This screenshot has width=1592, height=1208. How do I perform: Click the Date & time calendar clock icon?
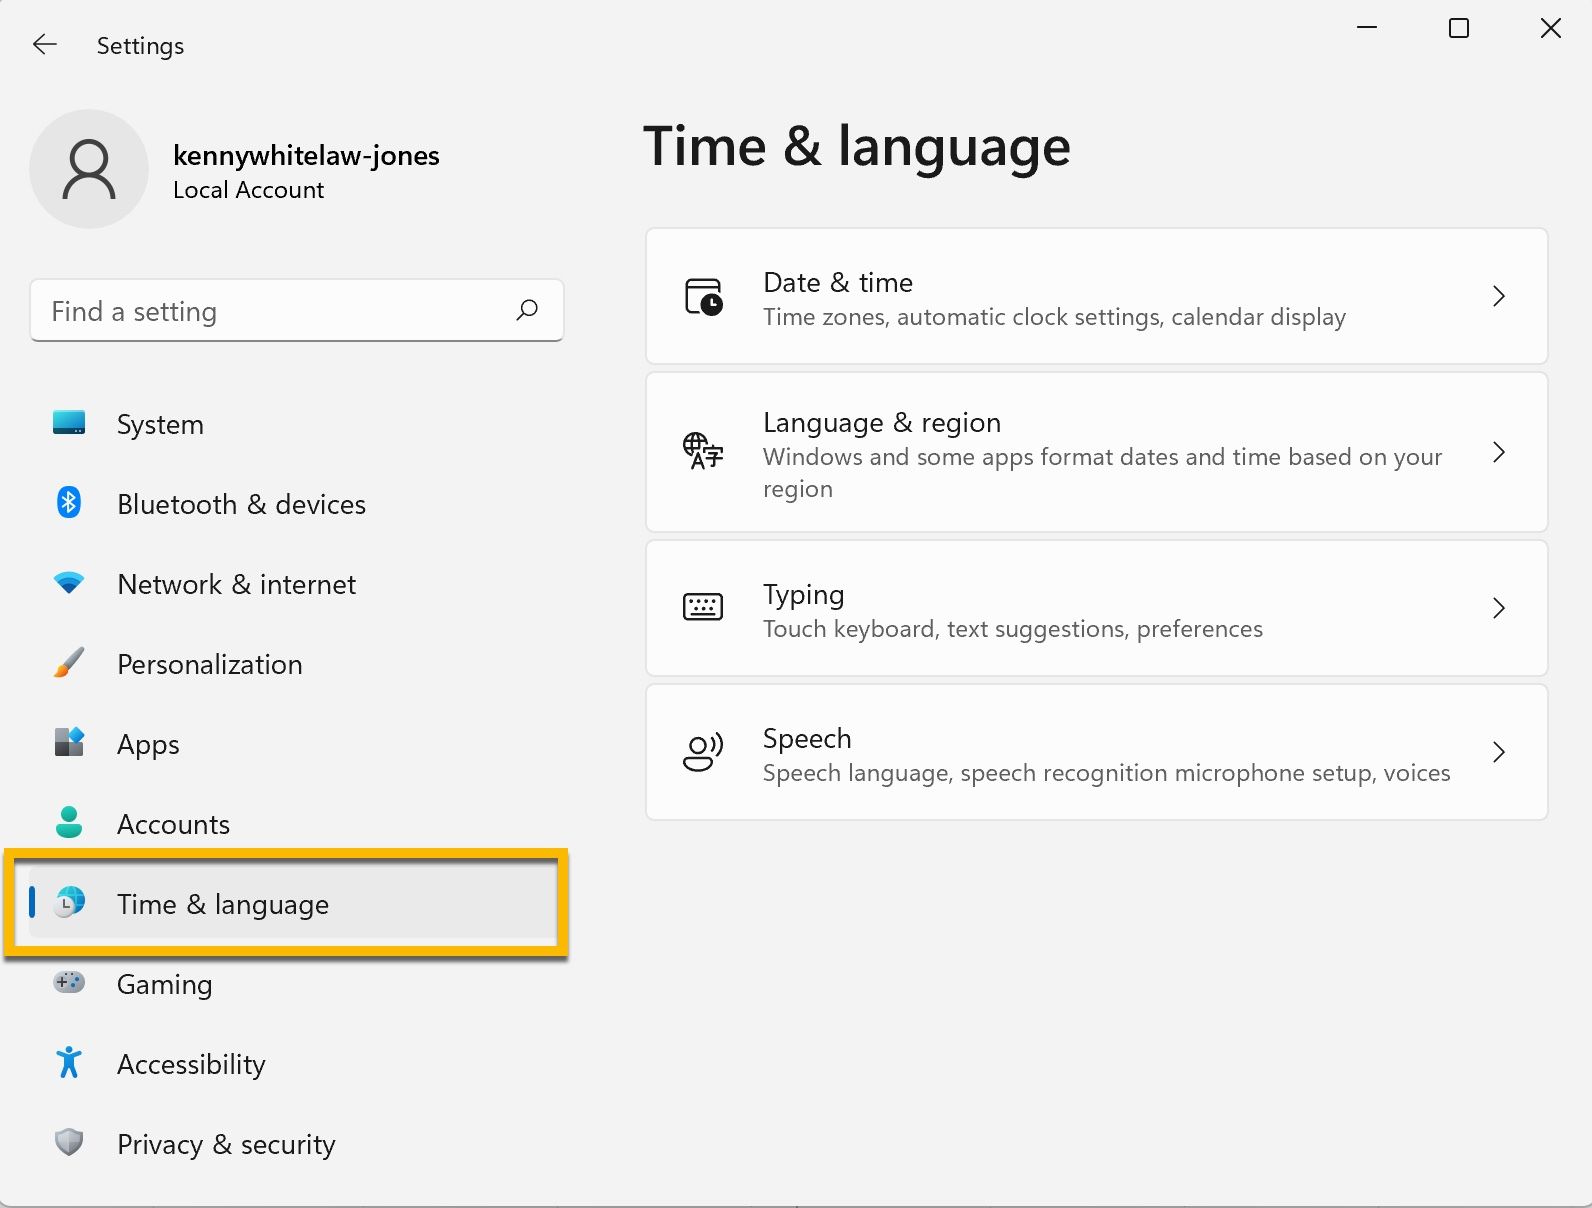click(x=703, y=297)
